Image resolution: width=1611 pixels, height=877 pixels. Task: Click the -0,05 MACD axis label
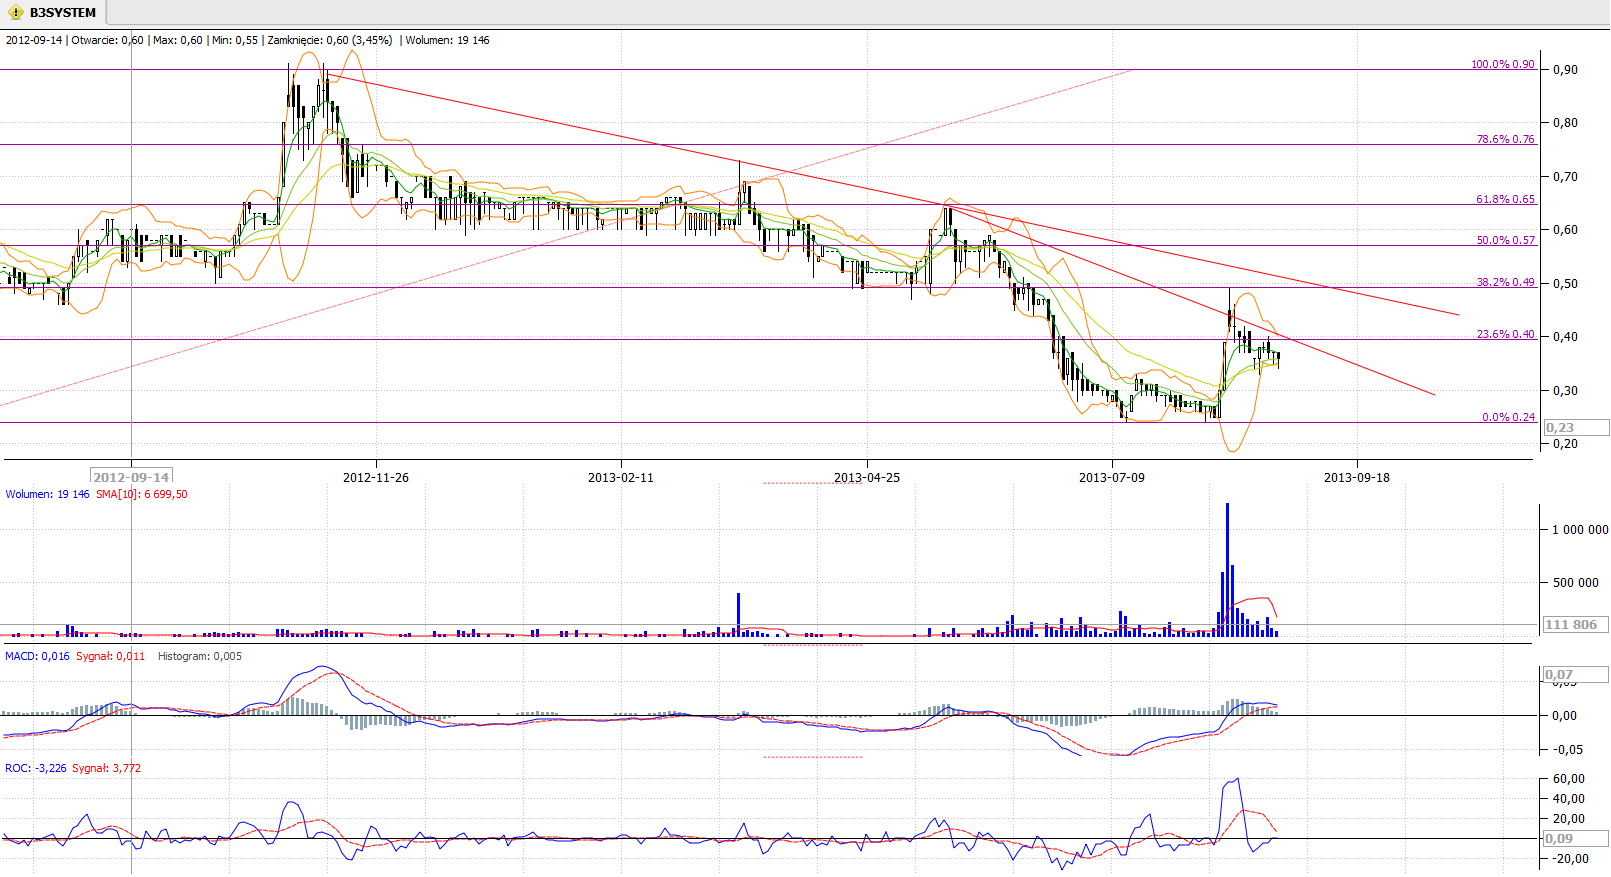[1567, 749]
